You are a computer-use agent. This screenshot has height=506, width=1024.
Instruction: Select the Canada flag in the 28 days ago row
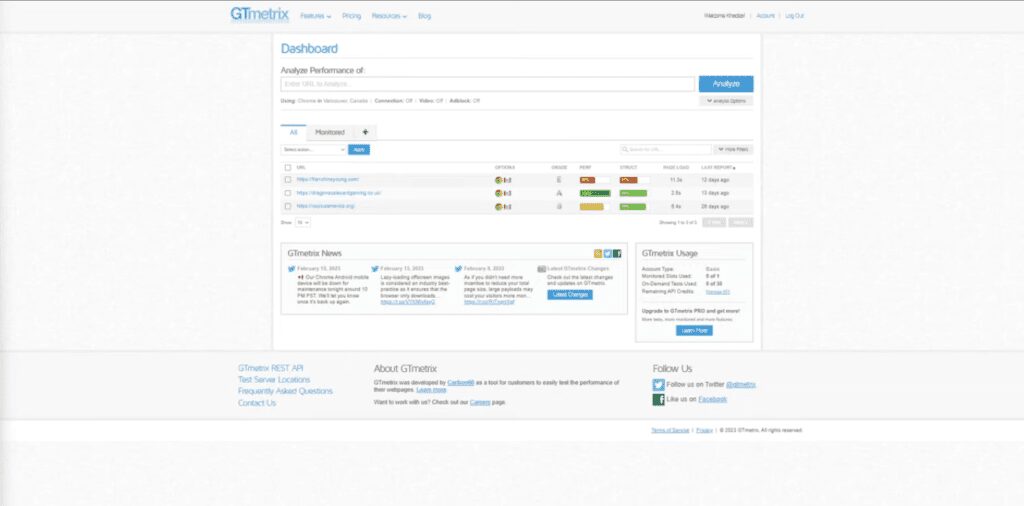click(x=507, y=206)
